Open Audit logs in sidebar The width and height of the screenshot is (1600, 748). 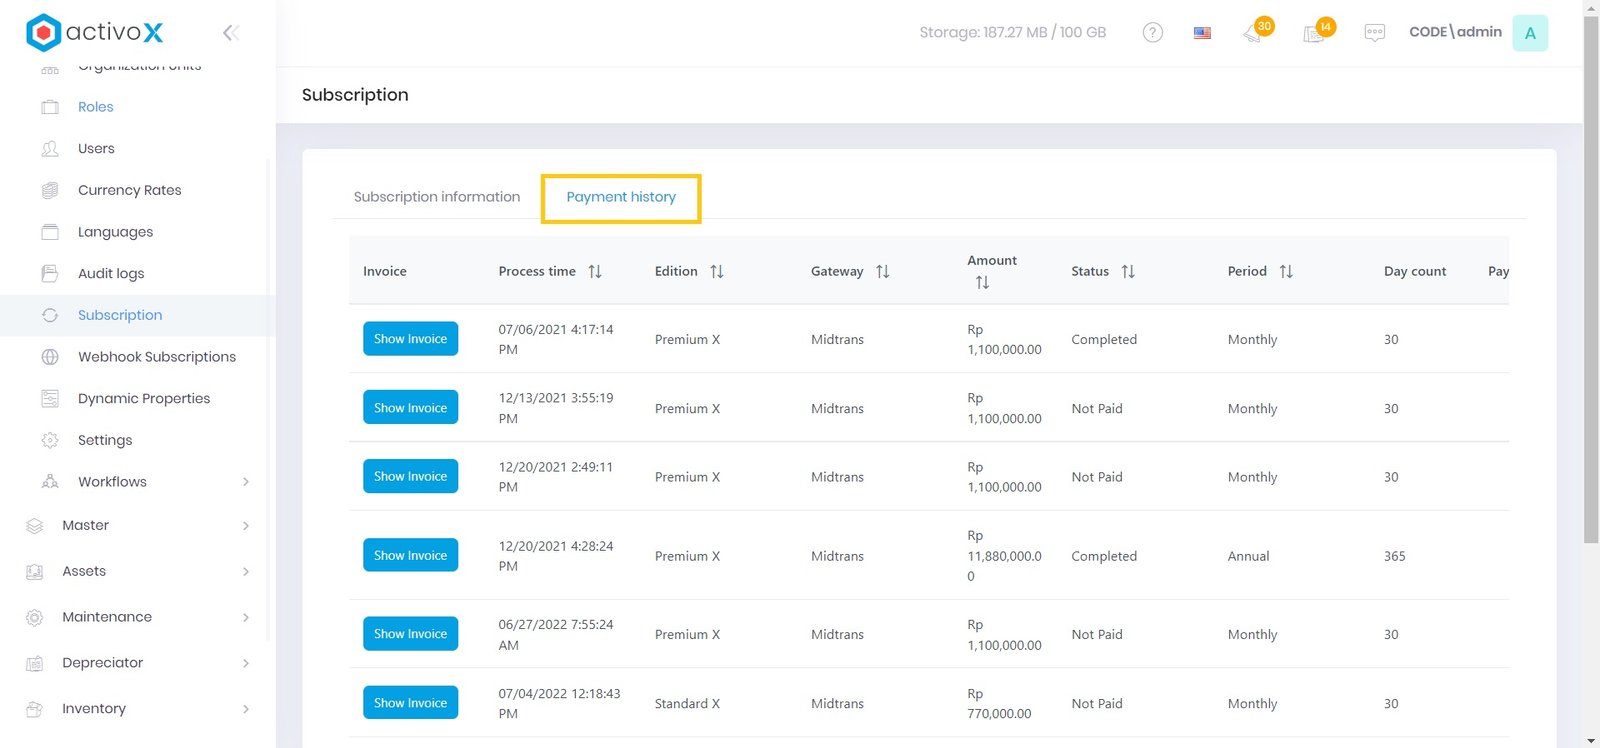tap(111, 274)
